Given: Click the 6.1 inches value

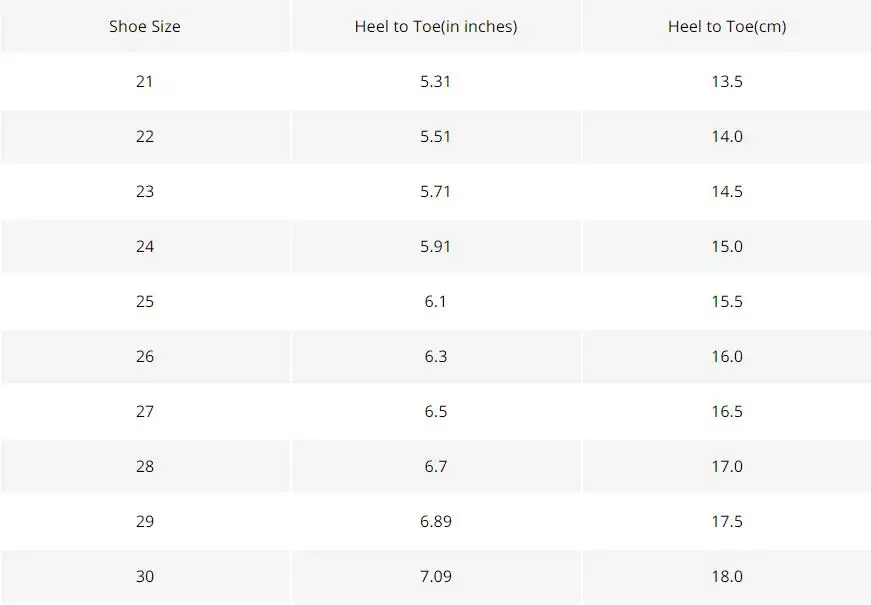Looking at the screenshot, I should [x=436, y=302].
